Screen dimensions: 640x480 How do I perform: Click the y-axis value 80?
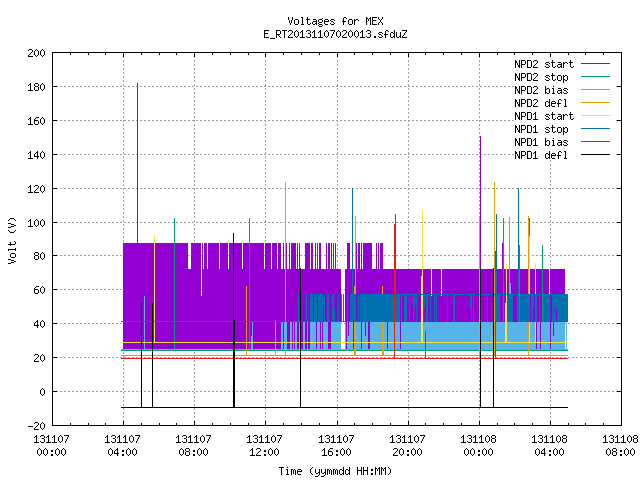pyautogui.click(x=39, y=256)
